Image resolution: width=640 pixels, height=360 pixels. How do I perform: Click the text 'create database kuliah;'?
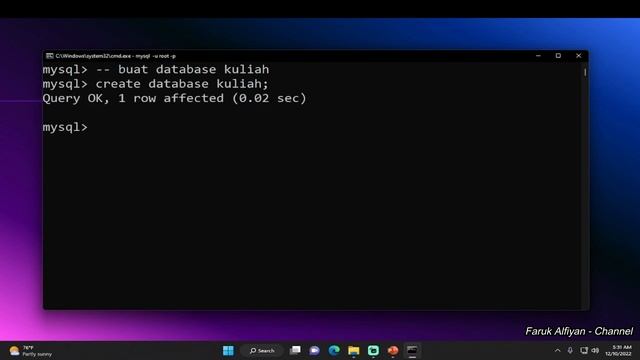(182, 84)
